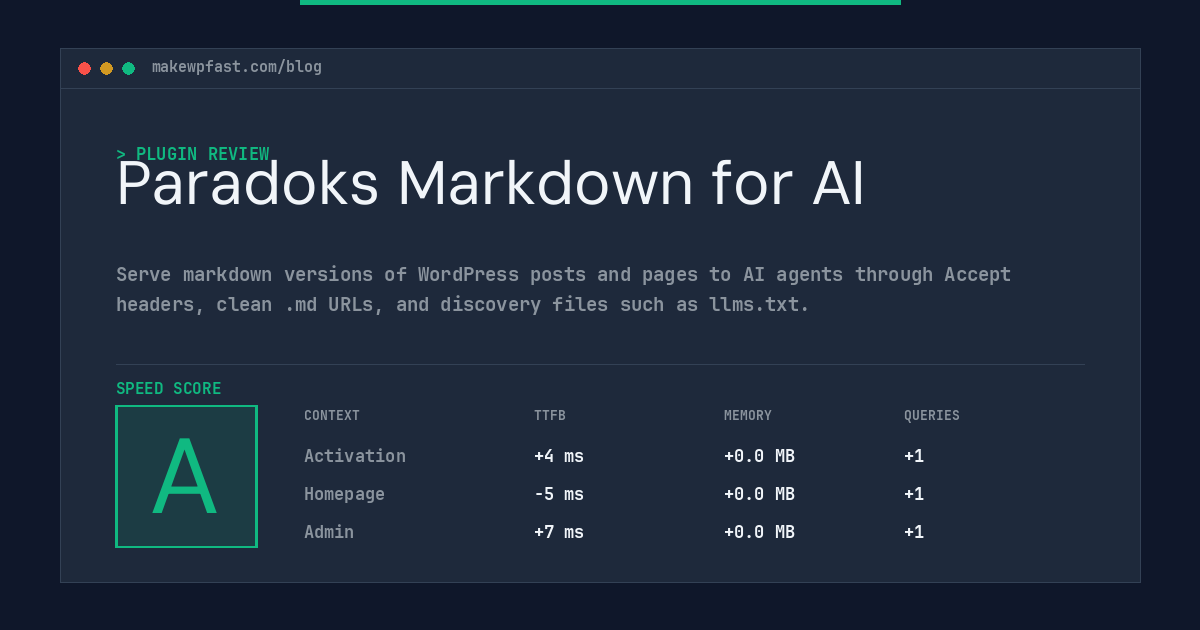This screenshot has width=1200, height=630.
Task: Click the Homepage row memory value
Action: pos(760,494)
